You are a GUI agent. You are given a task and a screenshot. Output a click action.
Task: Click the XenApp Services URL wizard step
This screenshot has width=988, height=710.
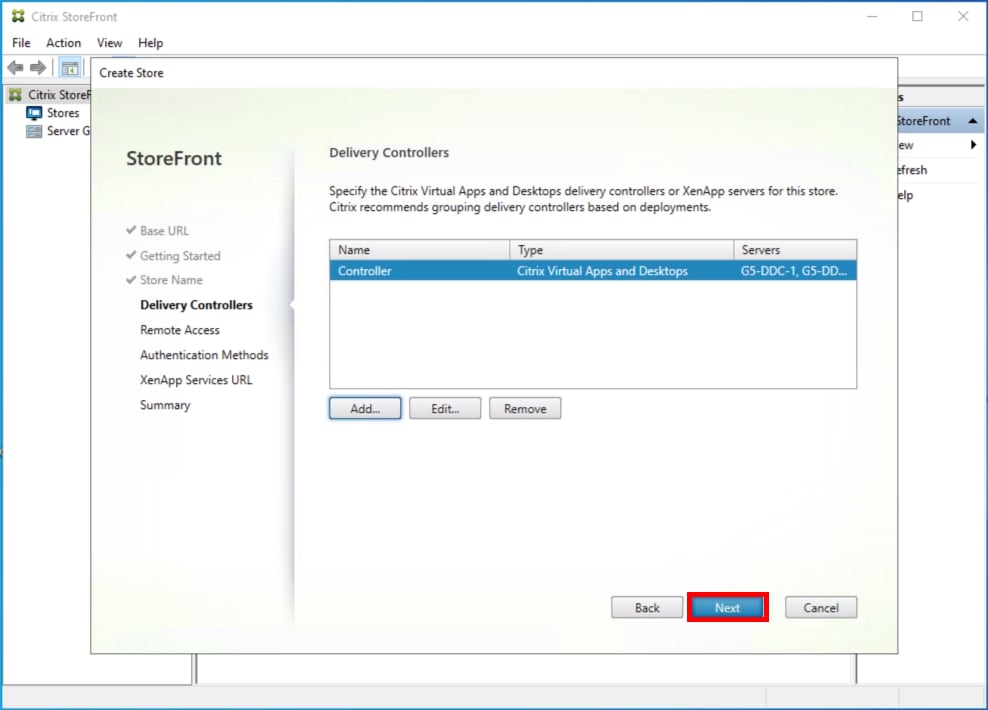click(x=196, y=380)
